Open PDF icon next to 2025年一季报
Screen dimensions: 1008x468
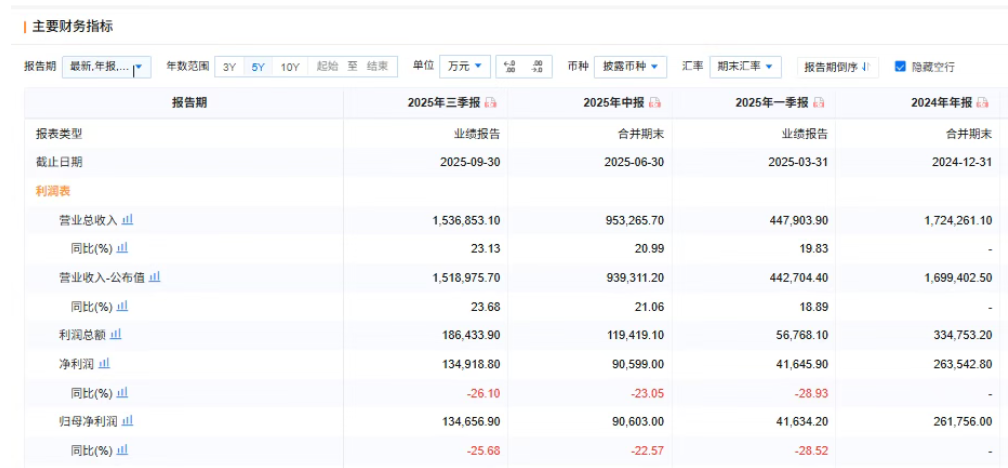[818, 103]
